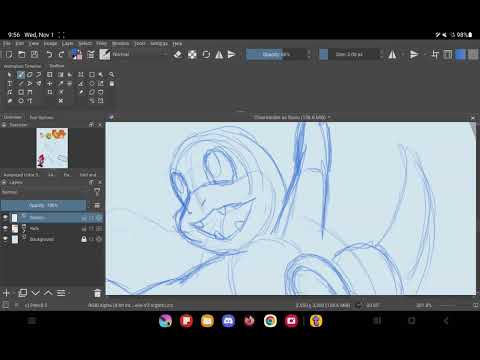Open Discord from the Android dock
Screen dimensions: 480x360
pos(228,321)
